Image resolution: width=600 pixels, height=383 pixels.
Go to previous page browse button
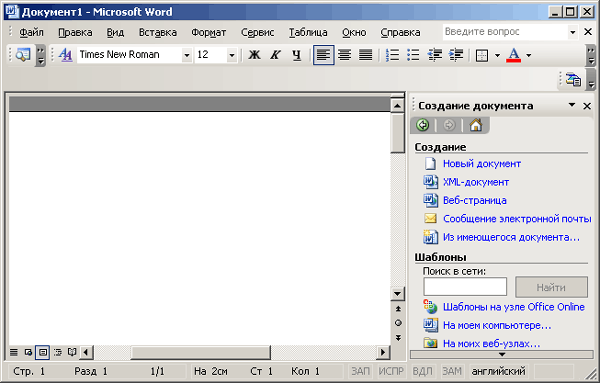(398, 308)
